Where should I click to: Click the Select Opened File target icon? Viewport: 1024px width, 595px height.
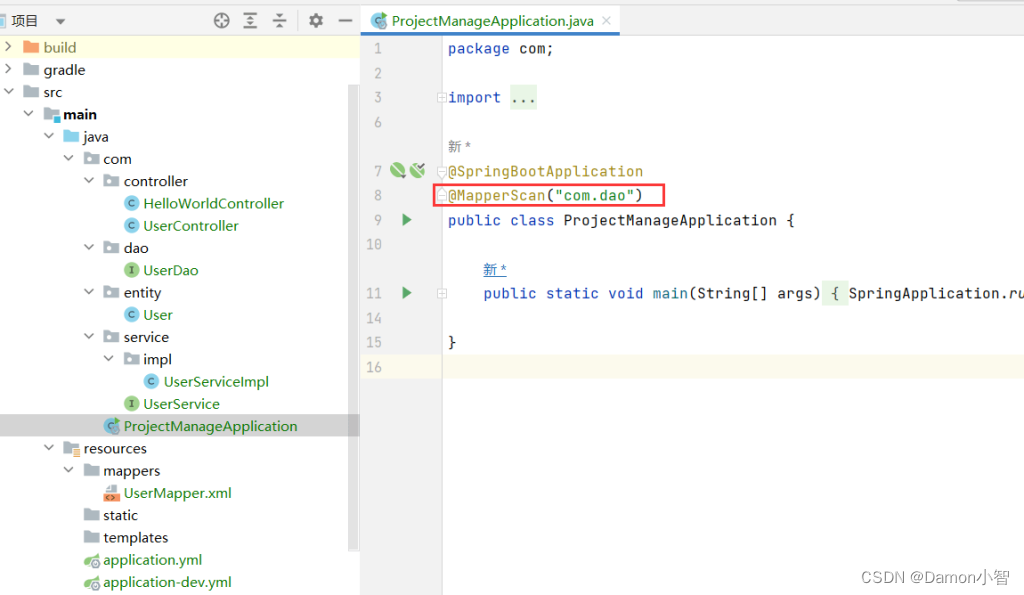(220, 20)
